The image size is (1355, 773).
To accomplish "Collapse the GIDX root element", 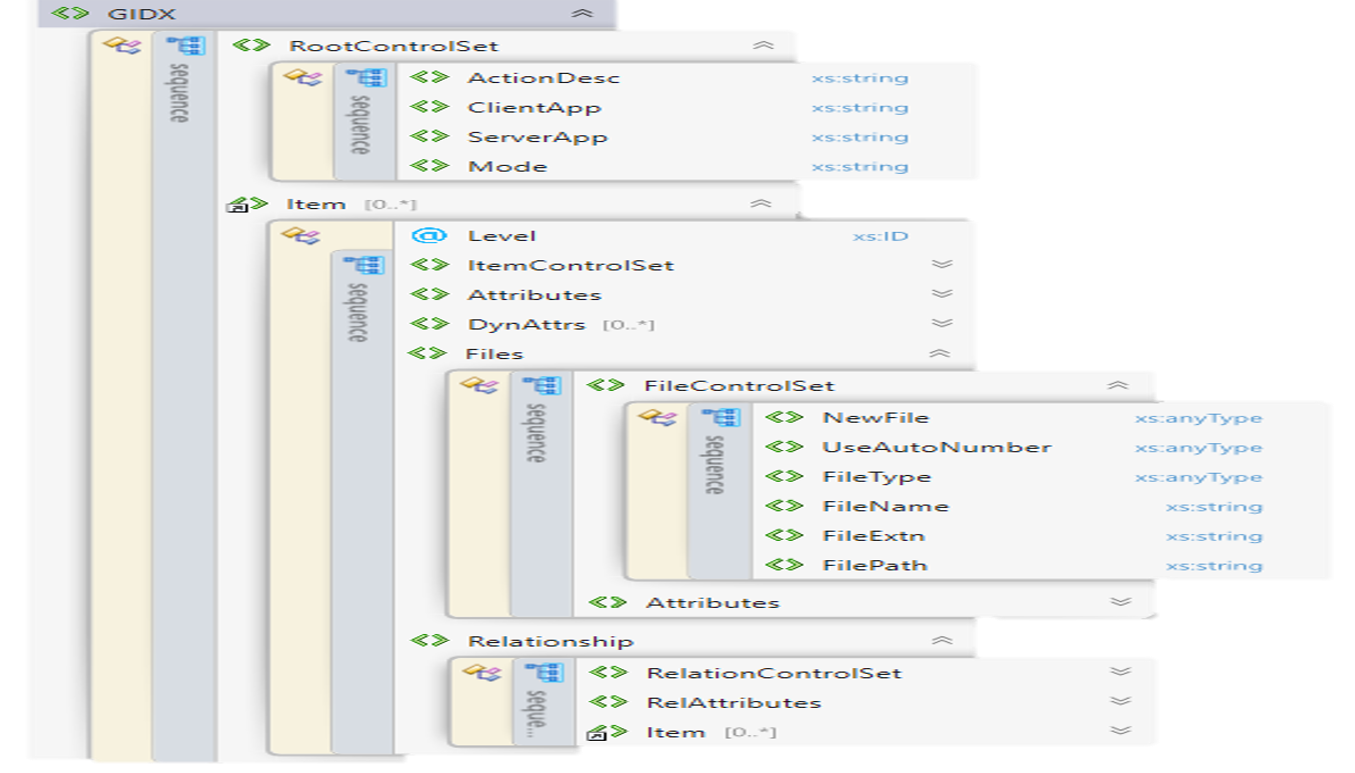I will click(581, 14).
